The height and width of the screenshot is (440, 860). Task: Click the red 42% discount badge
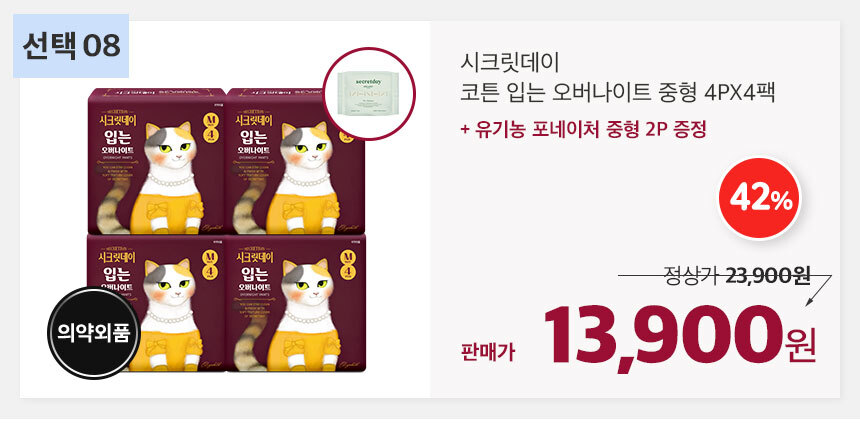tap(759, 199)
